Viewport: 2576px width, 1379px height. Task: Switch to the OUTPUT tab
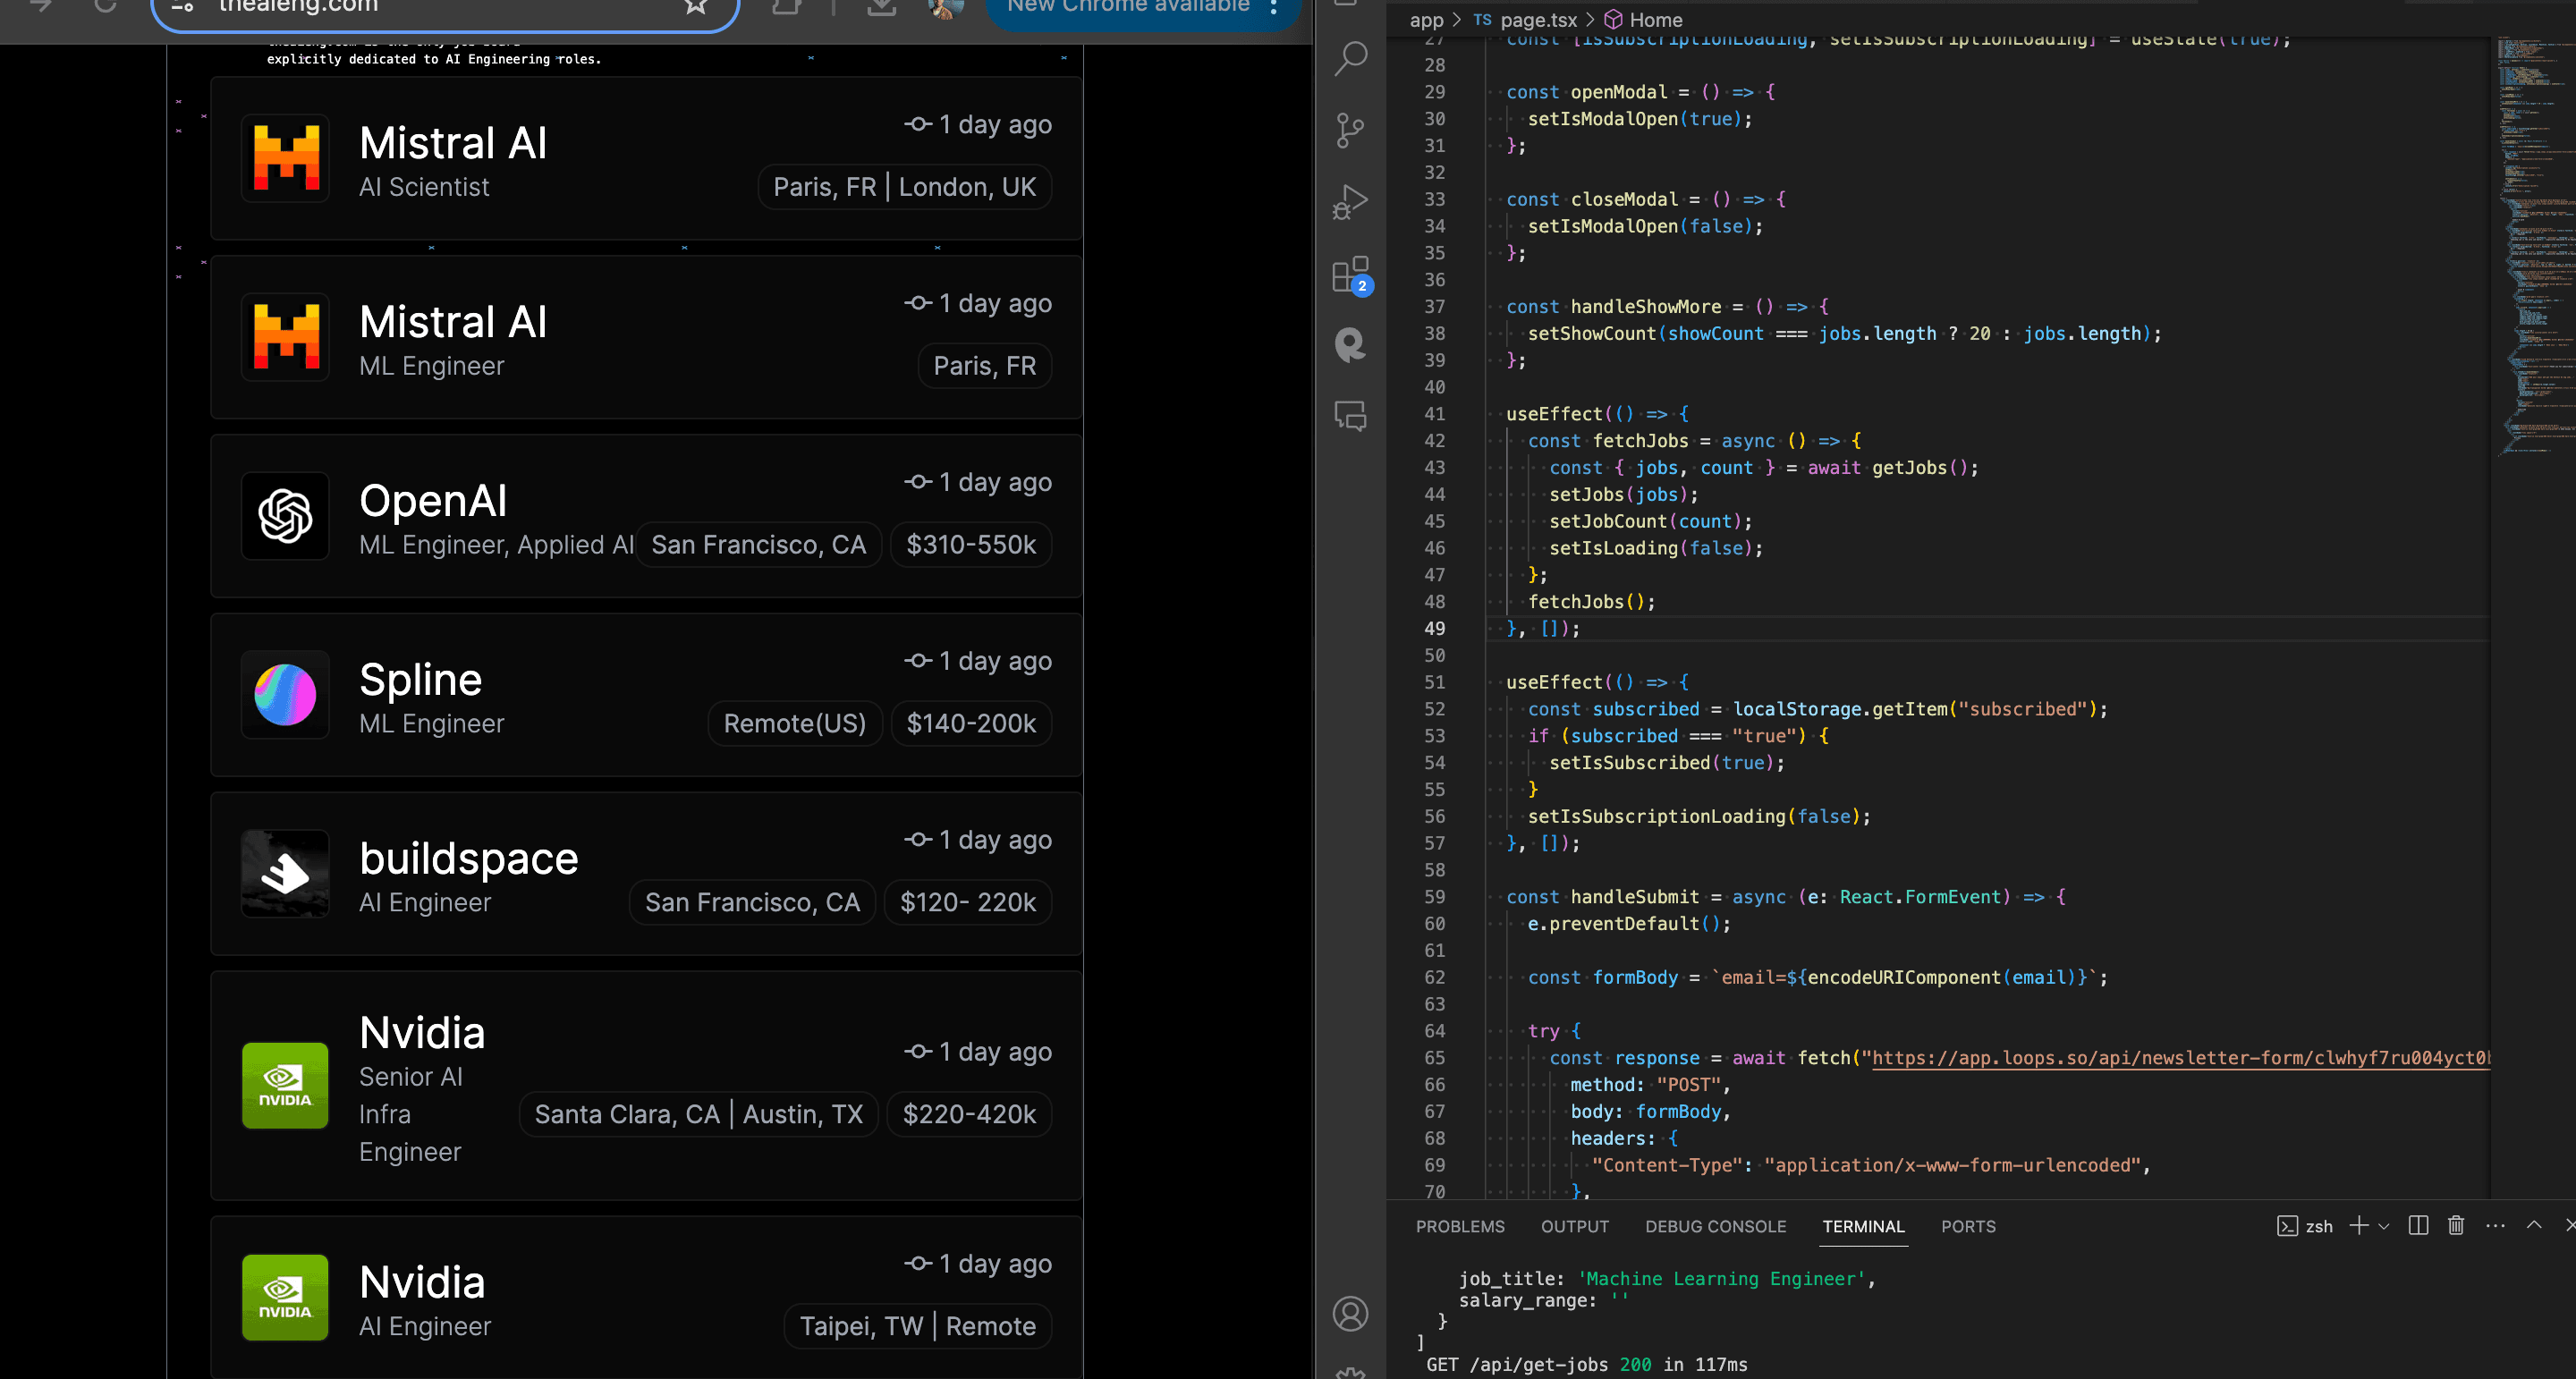[1575, 1227]
